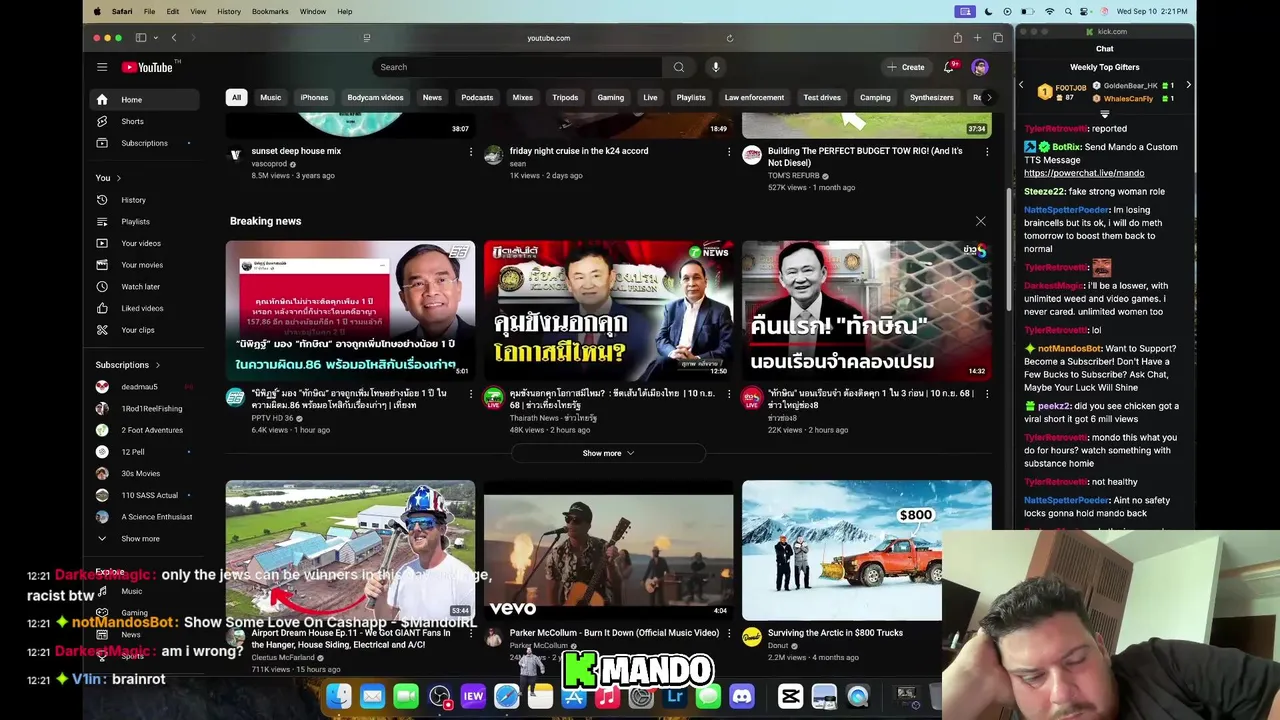Go to next Weekly Top Gifters
The height and width of the screenshot is (720, 1280).
pos(1188,86)
